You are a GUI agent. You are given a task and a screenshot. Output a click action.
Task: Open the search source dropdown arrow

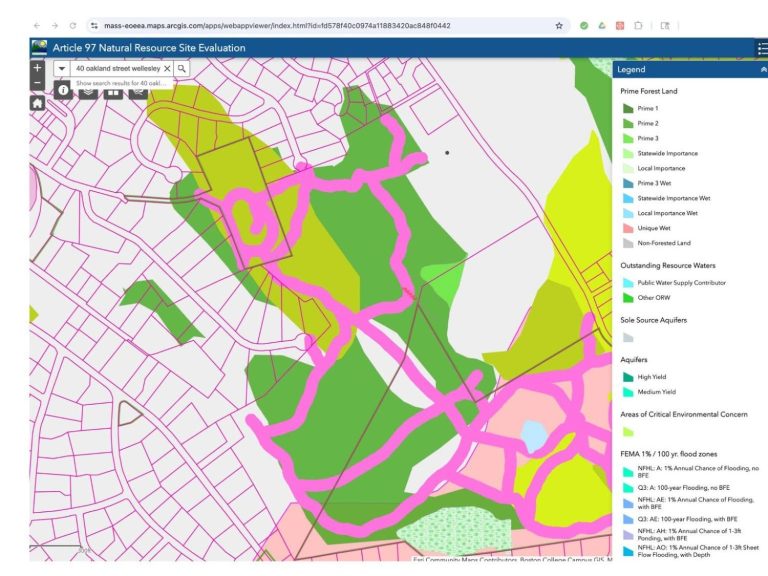click(62, 68)
